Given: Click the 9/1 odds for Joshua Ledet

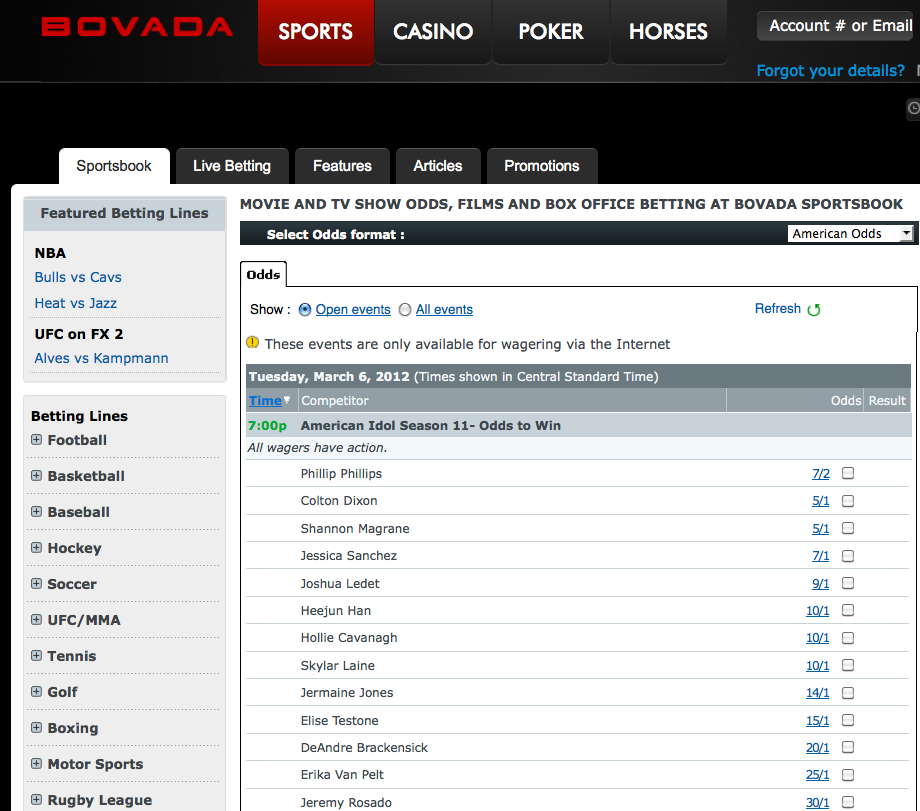Looking at the screenshot, I should (x=821, y=583).
